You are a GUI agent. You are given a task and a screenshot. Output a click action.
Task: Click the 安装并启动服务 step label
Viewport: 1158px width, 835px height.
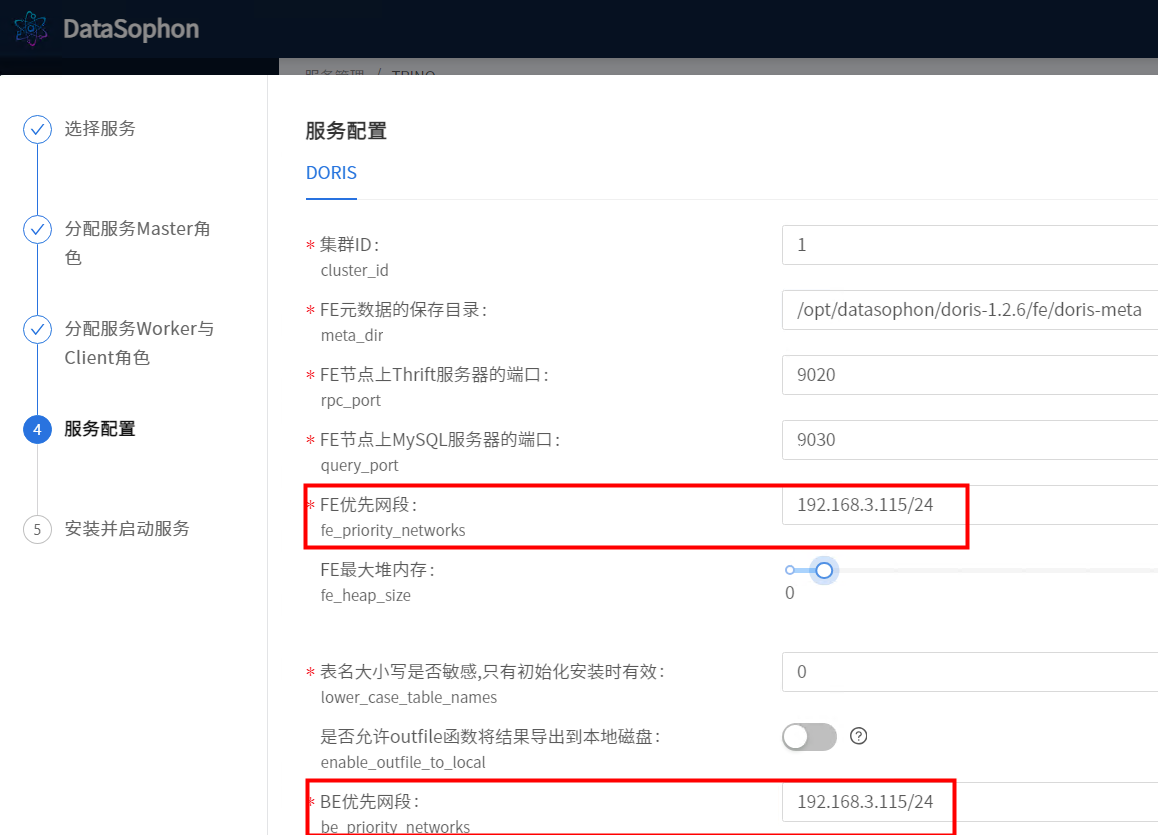[x=127, y=529]
